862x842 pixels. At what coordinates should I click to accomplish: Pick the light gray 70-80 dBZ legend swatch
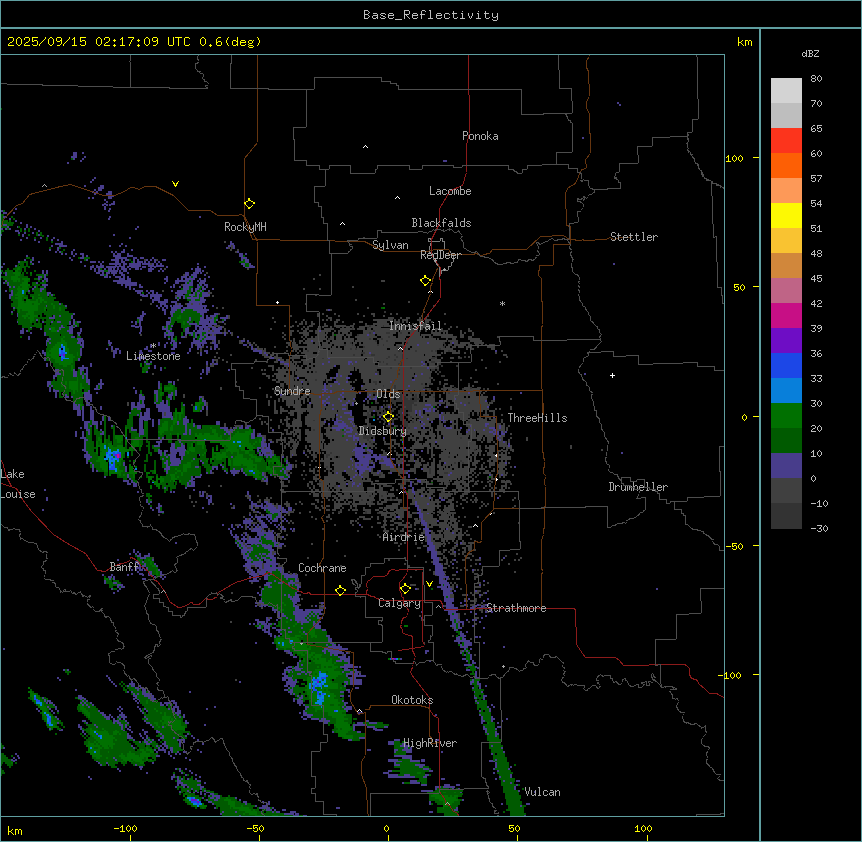pyautogui.click(x=786, y=91)
